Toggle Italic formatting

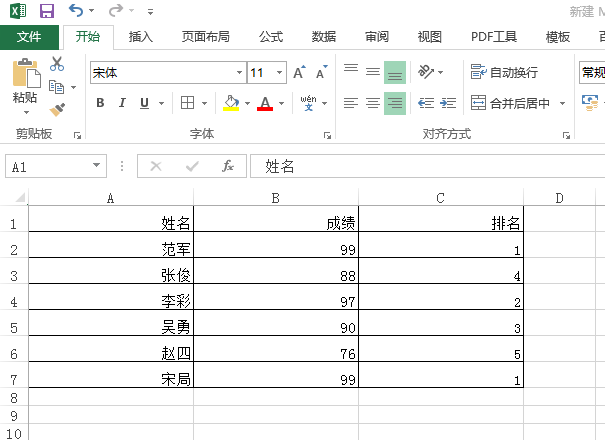(x=122, y=103)
